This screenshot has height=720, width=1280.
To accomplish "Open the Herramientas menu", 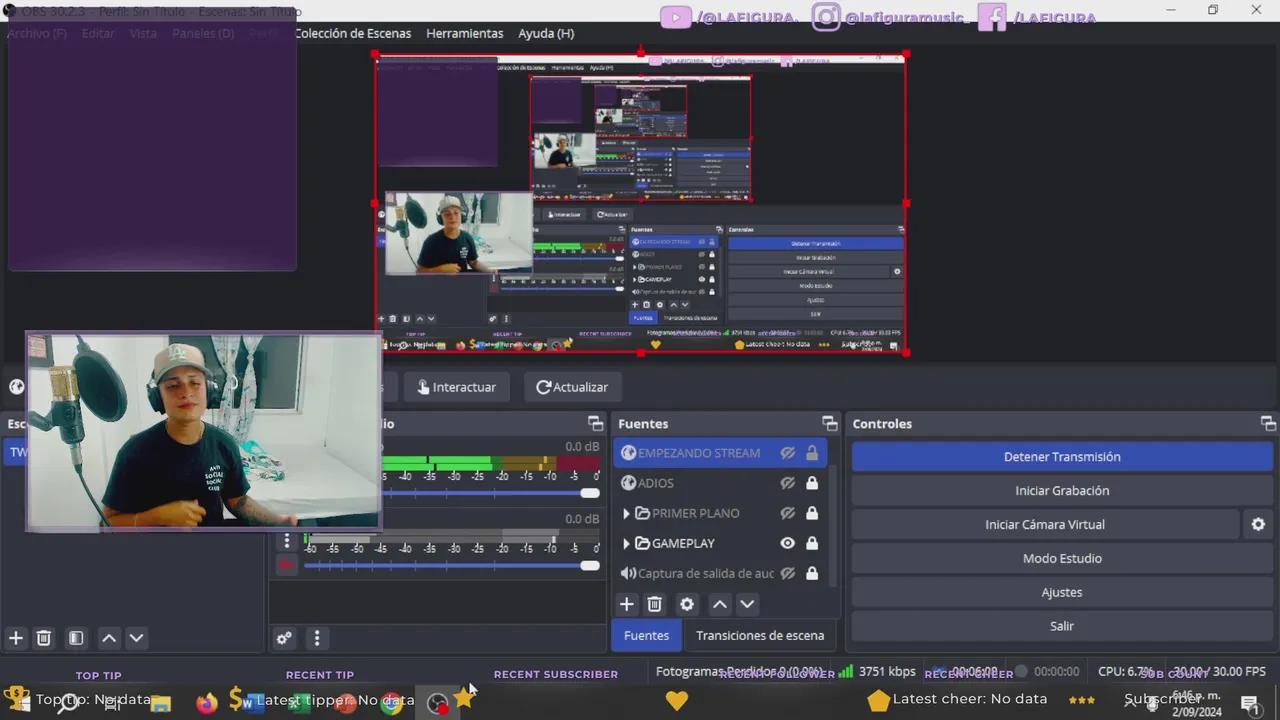I will click(x=464, y=33).
